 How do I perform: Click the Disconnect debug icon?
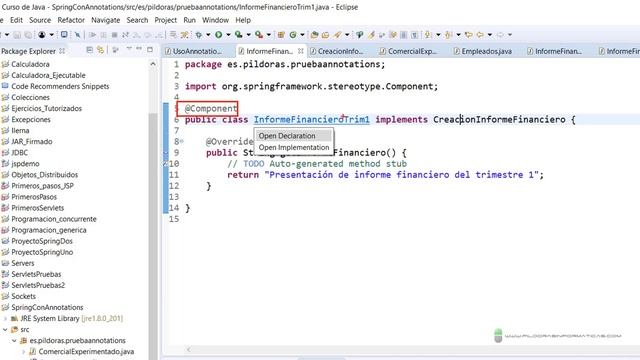point(125,35)
